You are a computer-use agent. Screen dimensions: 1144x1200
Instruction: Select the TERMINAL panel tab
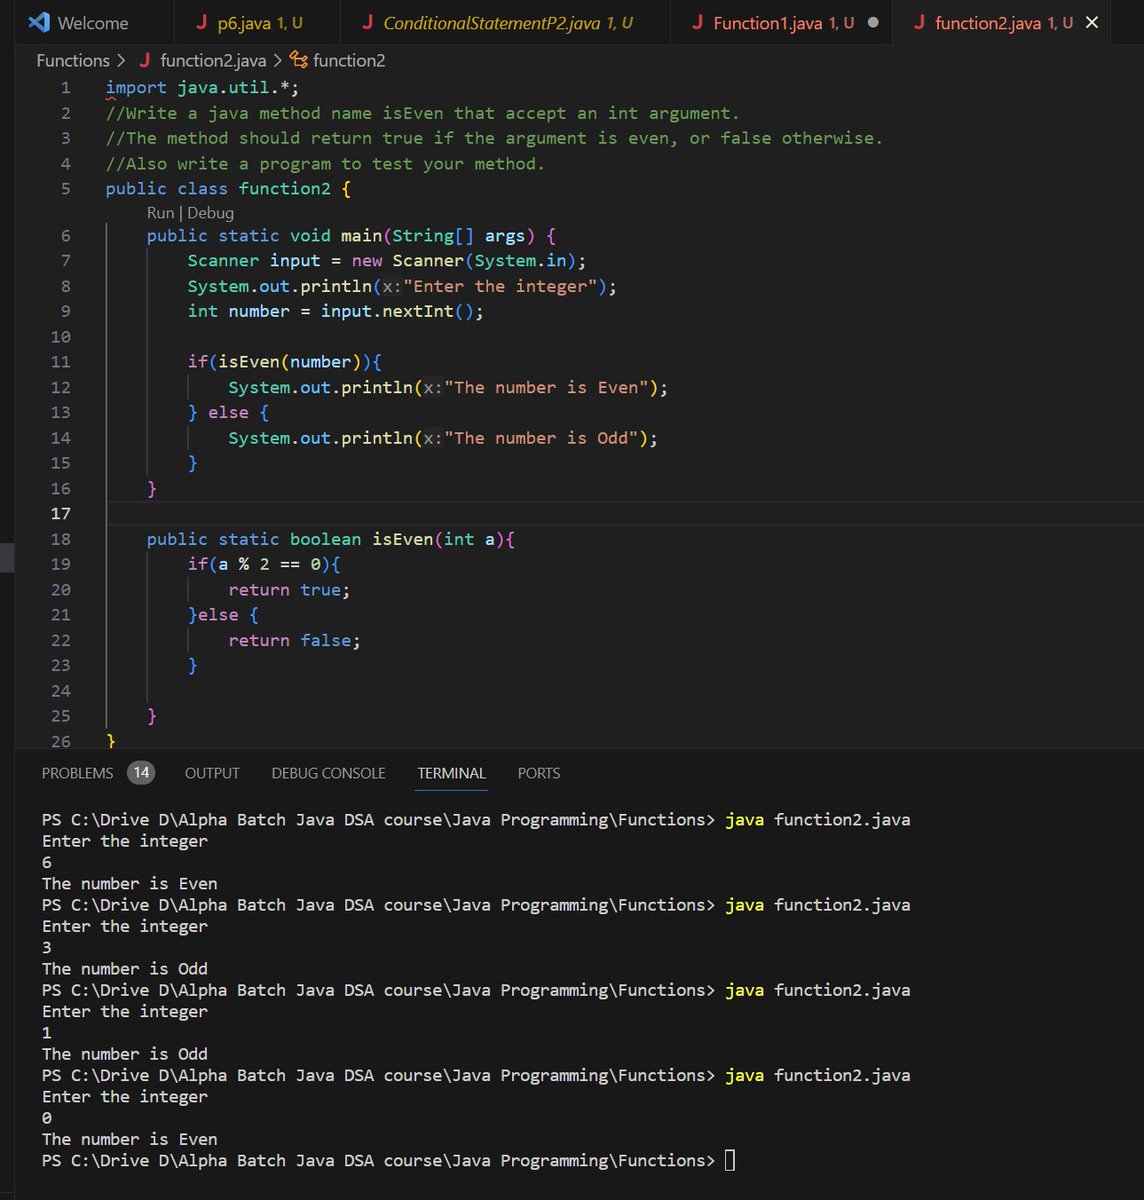451,773
